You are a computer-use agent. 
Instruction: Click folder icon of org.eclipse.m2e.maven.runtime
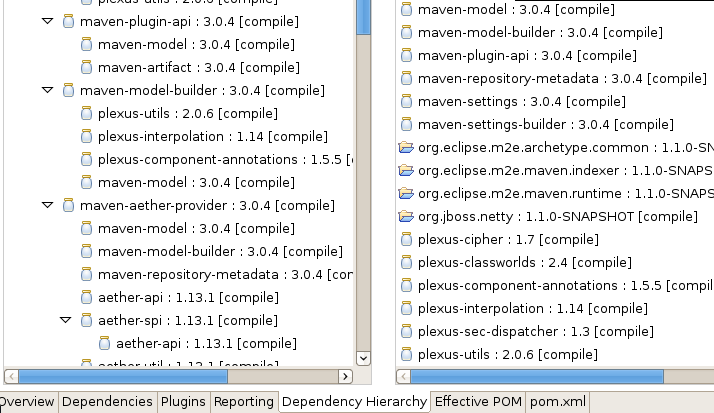tap(406, 194)
